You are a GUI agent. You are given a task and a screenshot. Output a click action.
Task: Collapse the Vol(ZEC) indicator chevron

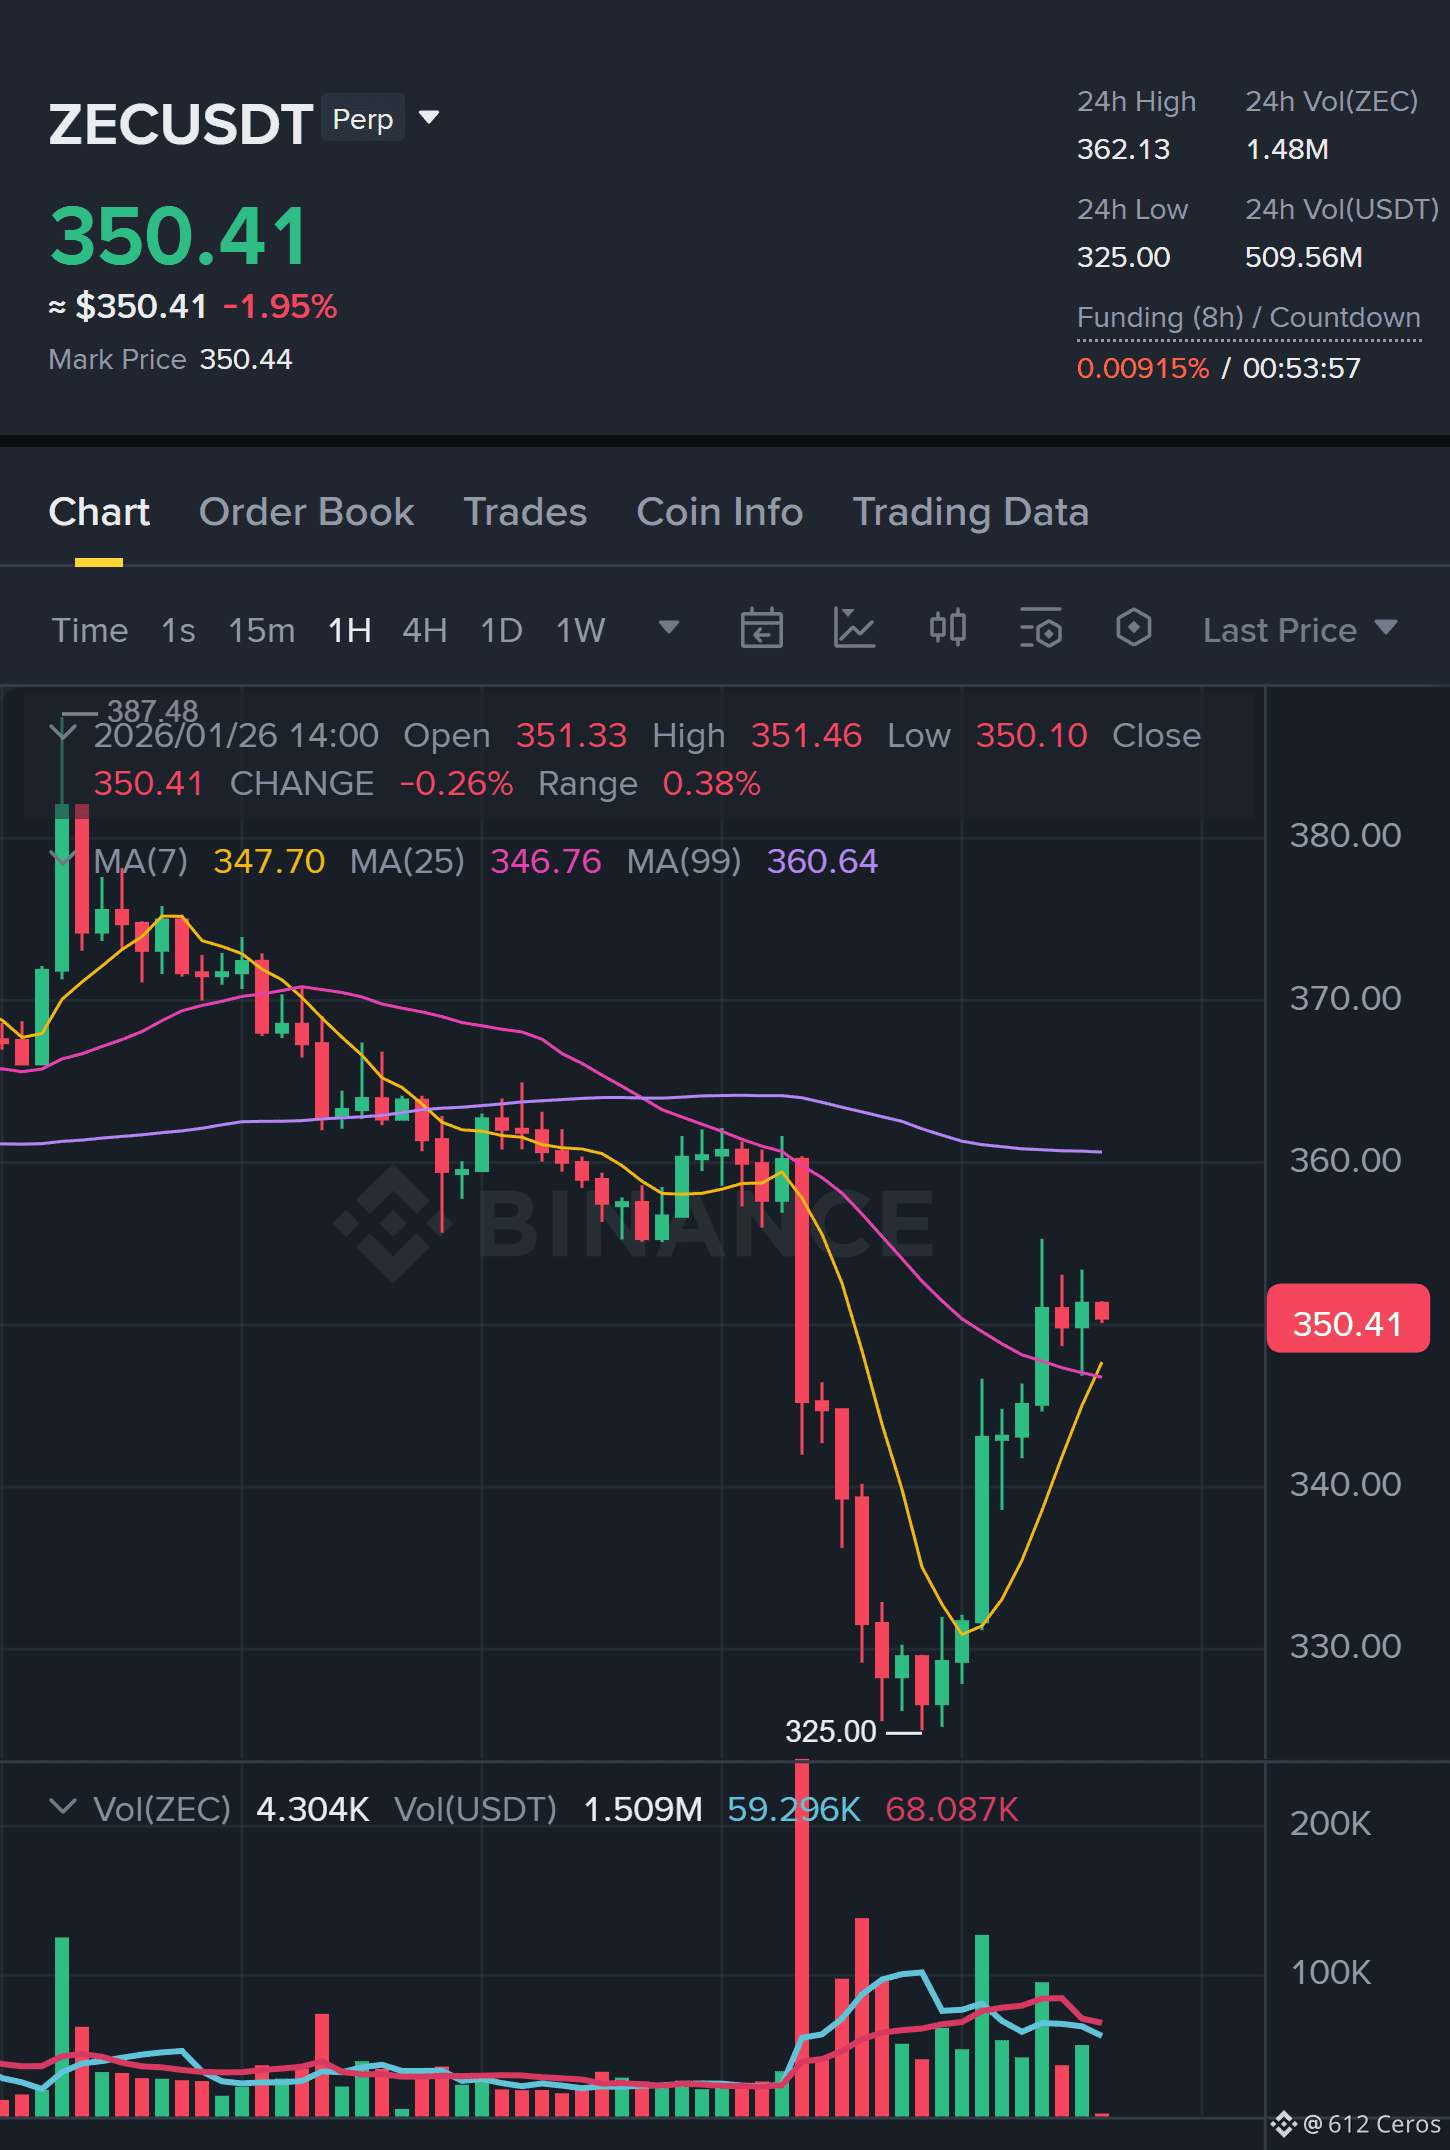63,1806
